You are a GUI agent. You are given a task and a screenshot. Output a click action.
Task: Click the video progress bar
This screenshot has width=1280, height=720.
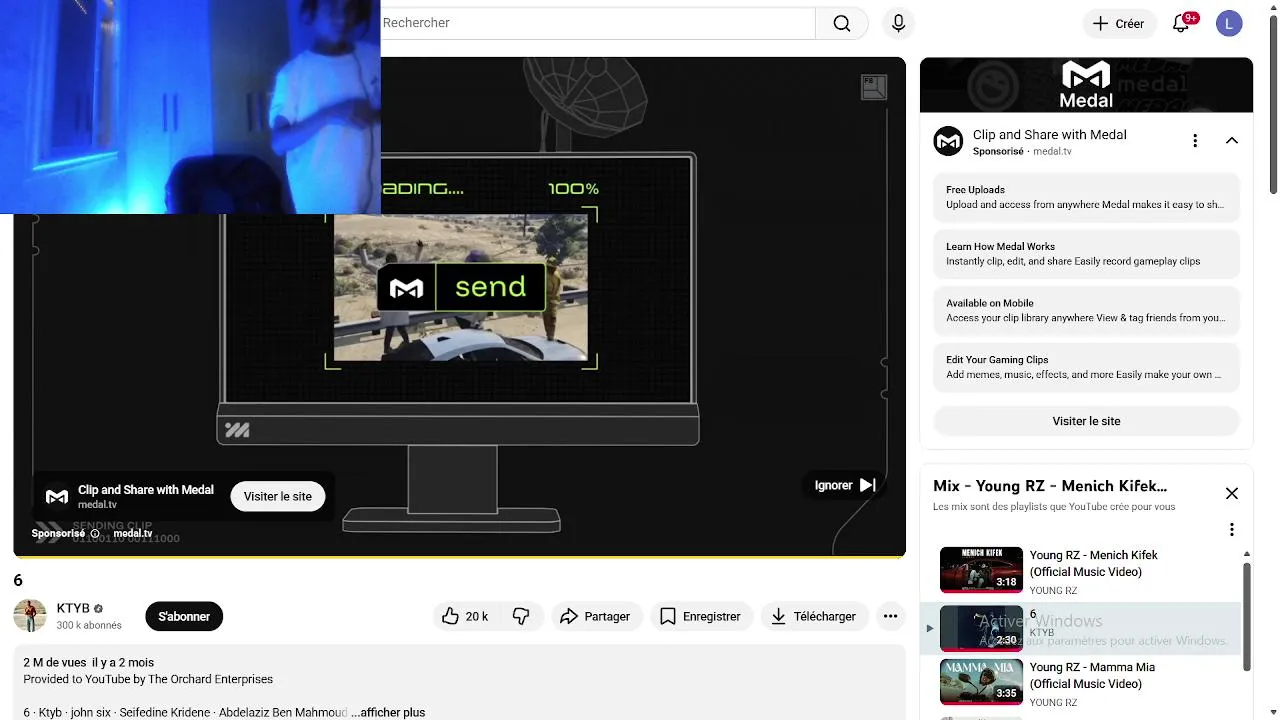(459, 555)
